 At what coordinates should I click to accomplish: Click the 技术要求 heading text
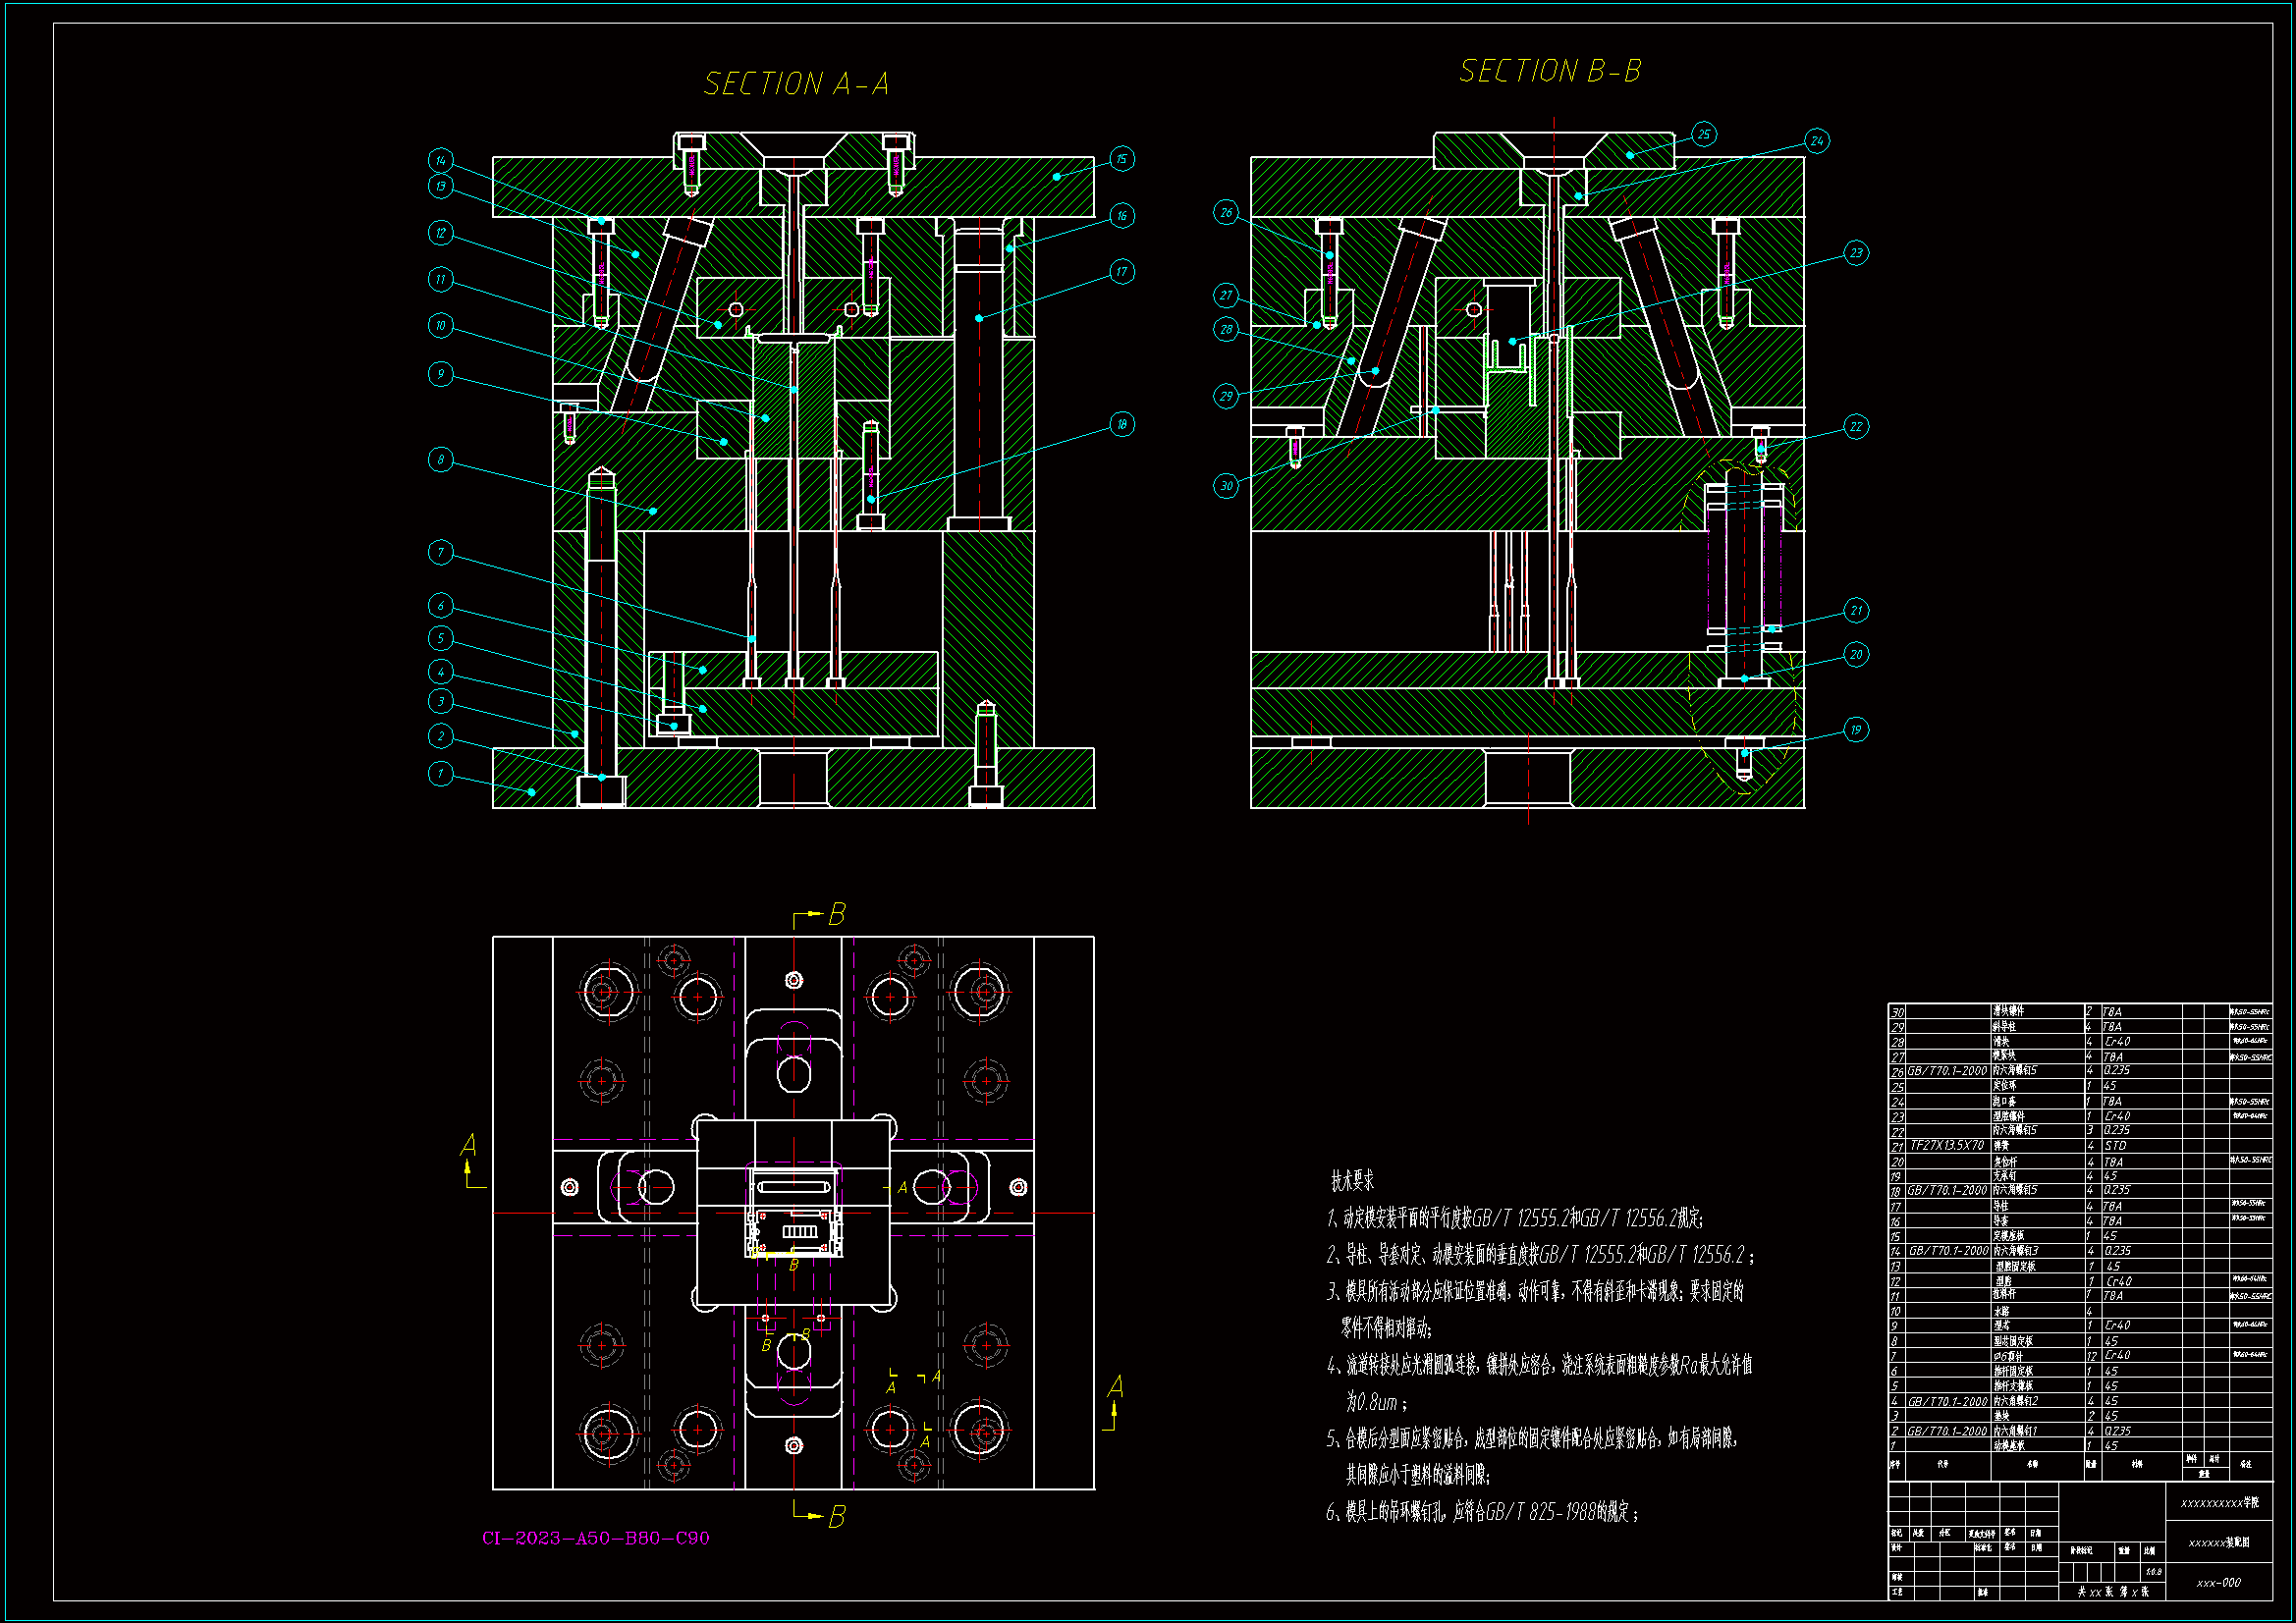click(x=1352, y=1181)
